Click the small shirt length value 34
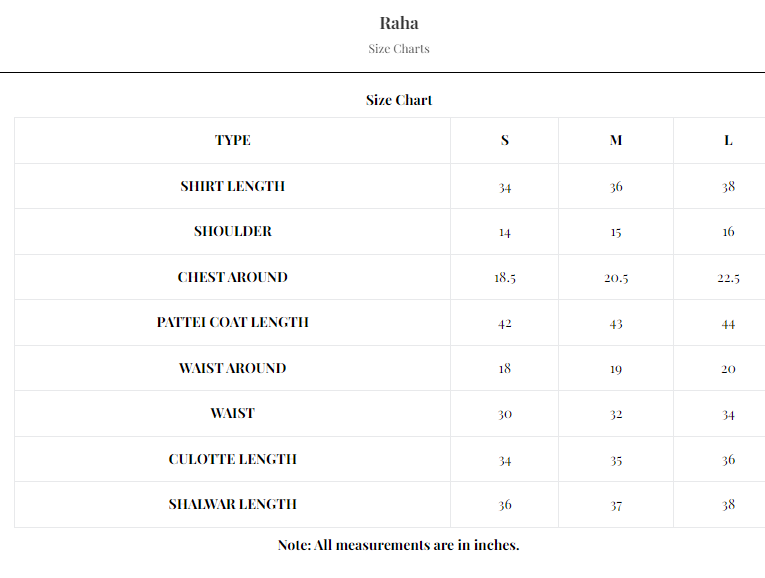Image resolution: width=765 pixels, height=578 pixels. pos(505,187)
